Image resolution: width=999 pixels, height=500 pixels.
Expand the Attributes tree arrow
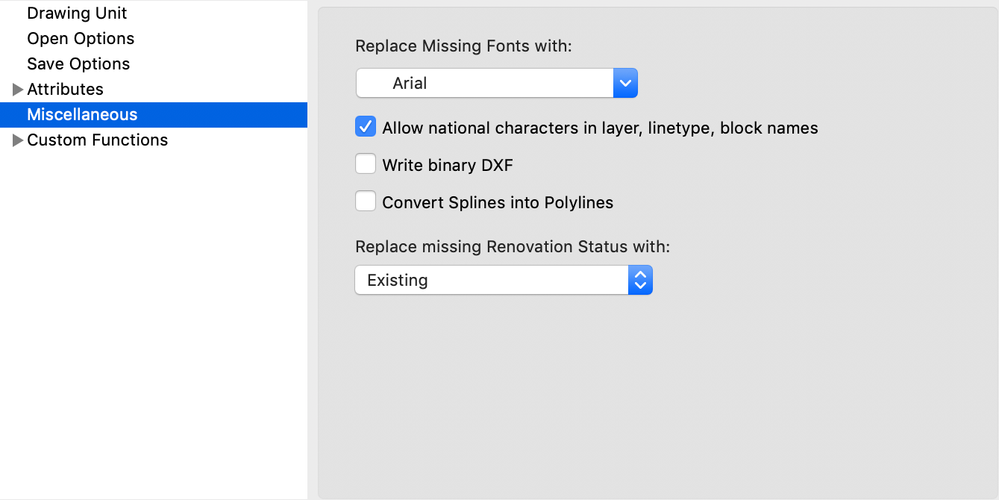[x=17, y=90]
